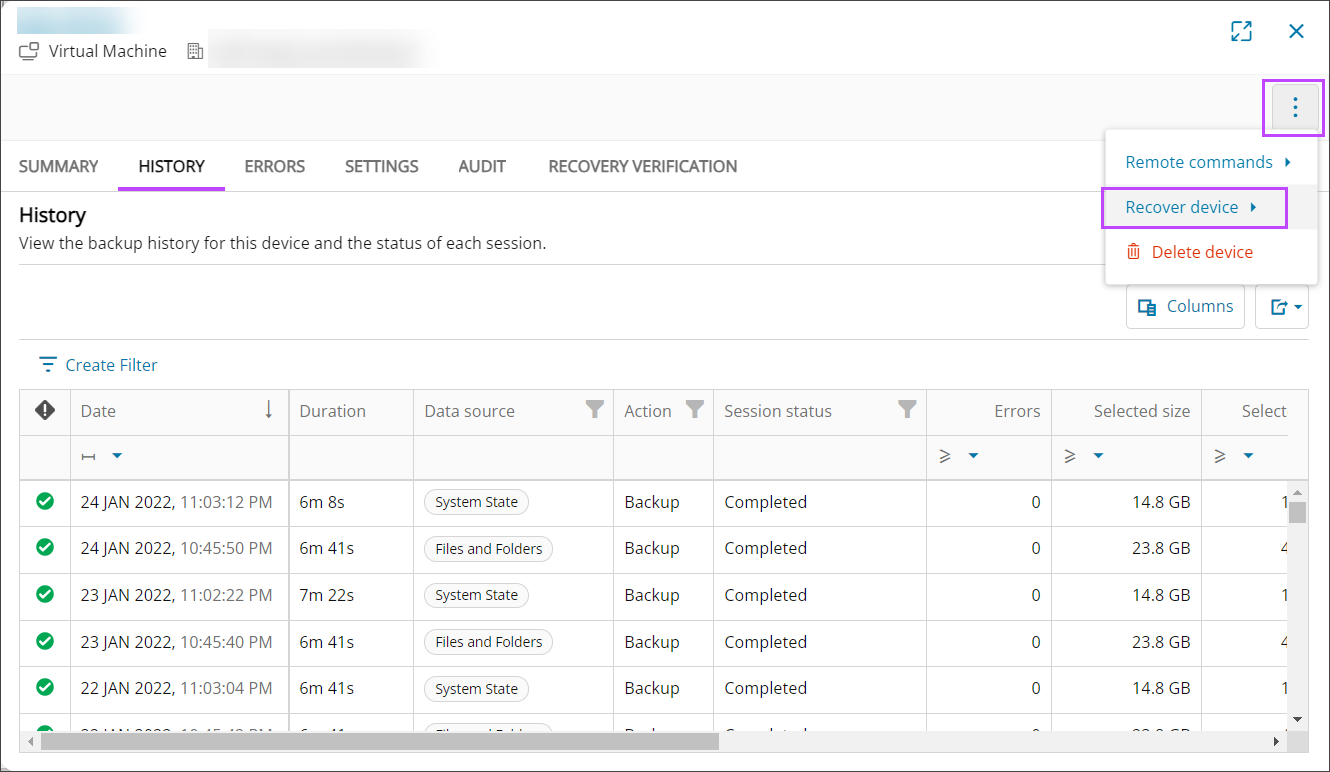1330x772 pixels.
Task: Click the vertical scrollbar down arrow
Action: point(1297,718)
